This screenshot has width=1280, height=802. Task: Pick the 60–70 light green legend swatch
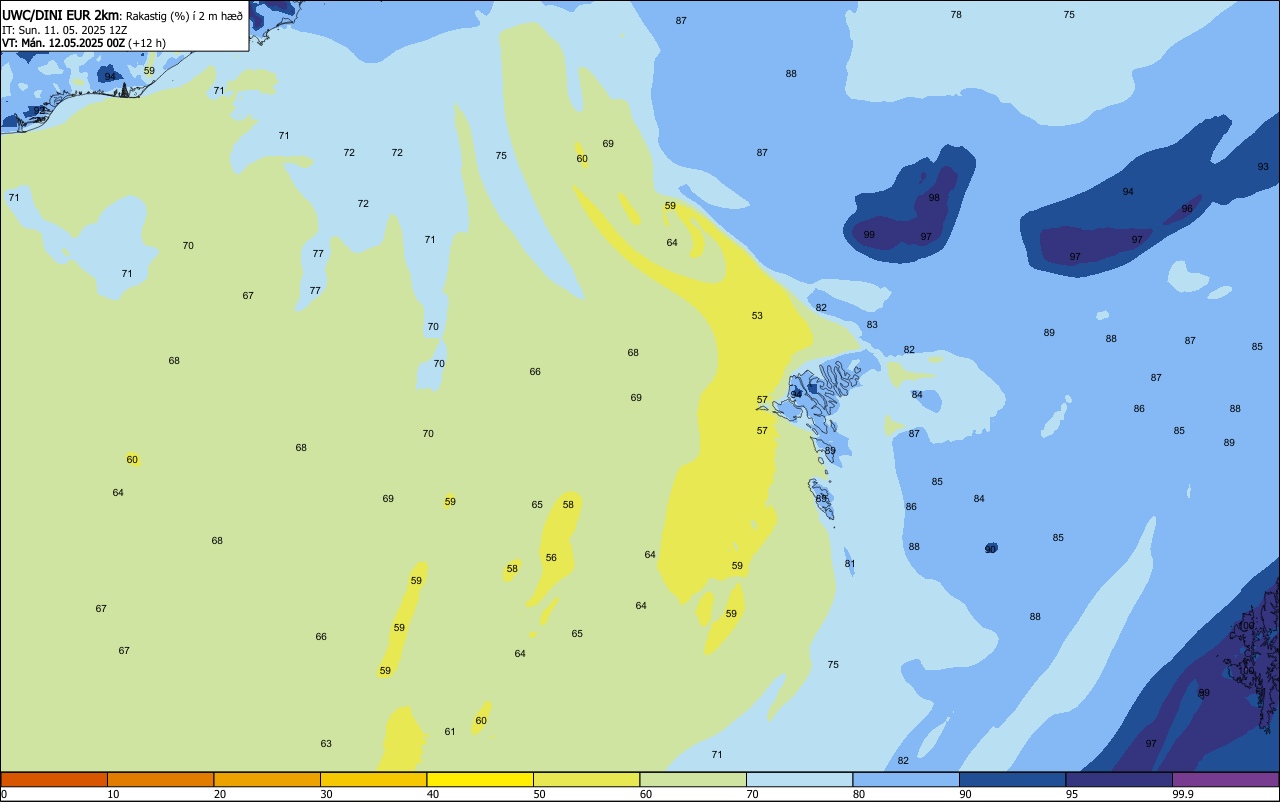(x=693, y=779)
